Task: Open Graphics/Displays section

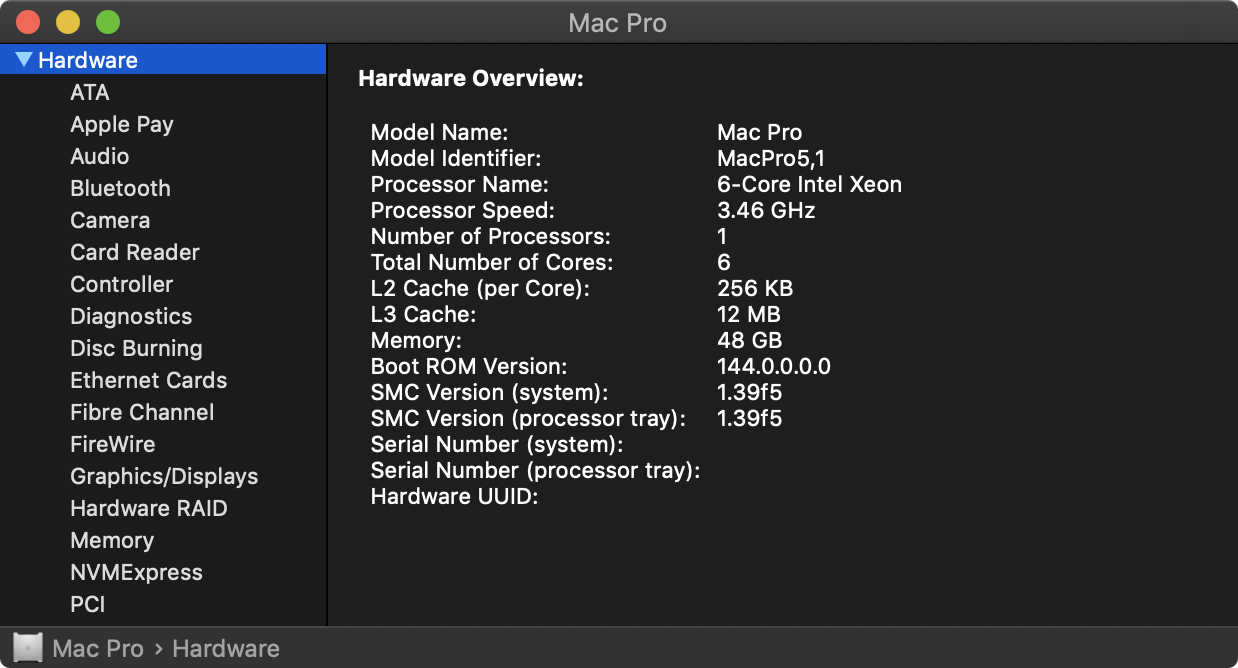Action: (x=164, y=476)
